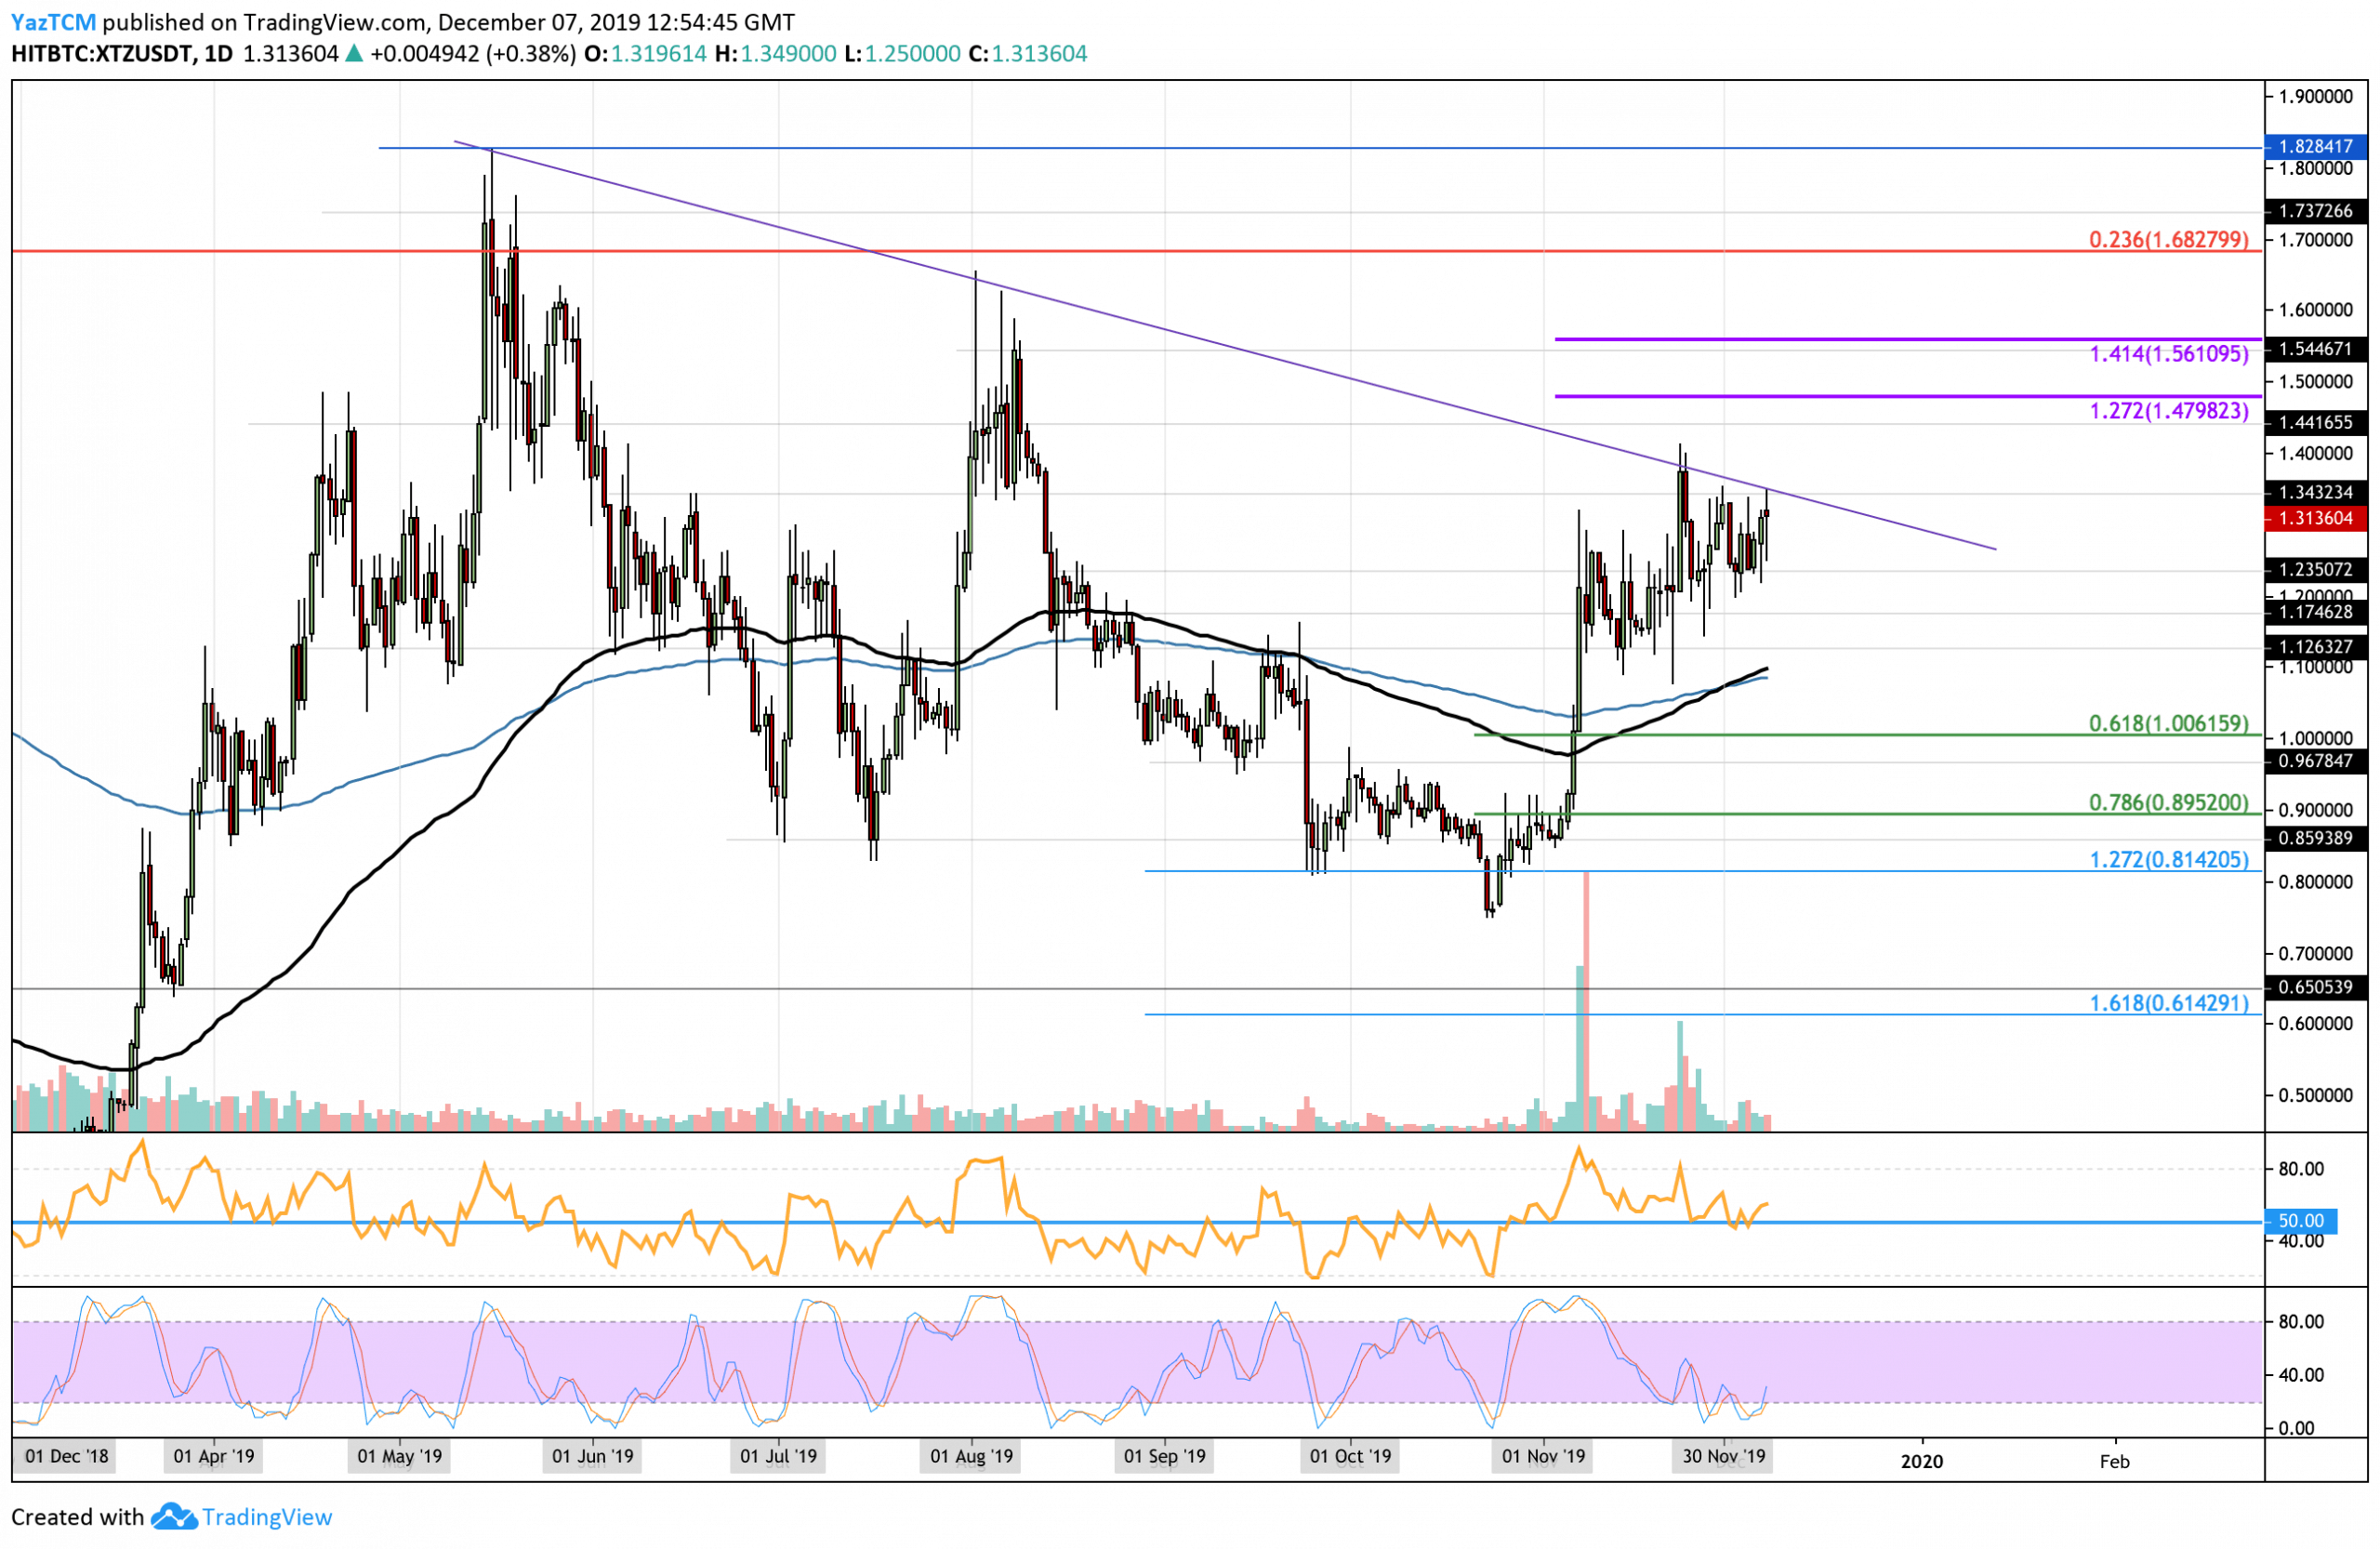Screen dimensions: 2380x1549
Task: Click the 1.414(1.561095) extension label
Action: tap(2169, 354)
